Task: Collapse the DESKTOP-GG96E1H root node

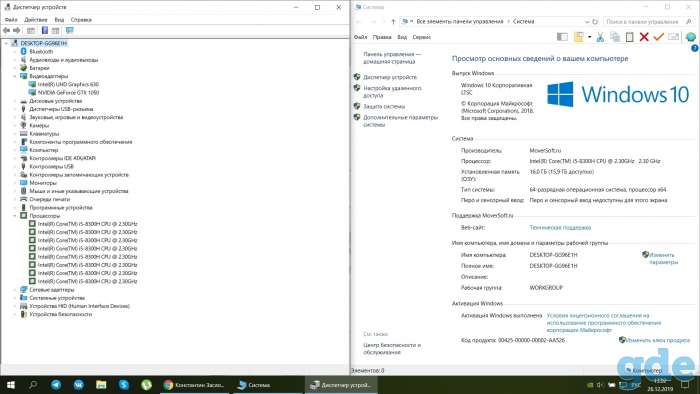Action: [x=6, y=44]
